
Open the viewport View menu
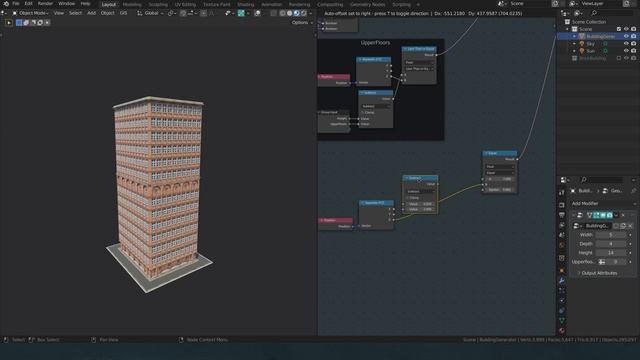(59, 13)
